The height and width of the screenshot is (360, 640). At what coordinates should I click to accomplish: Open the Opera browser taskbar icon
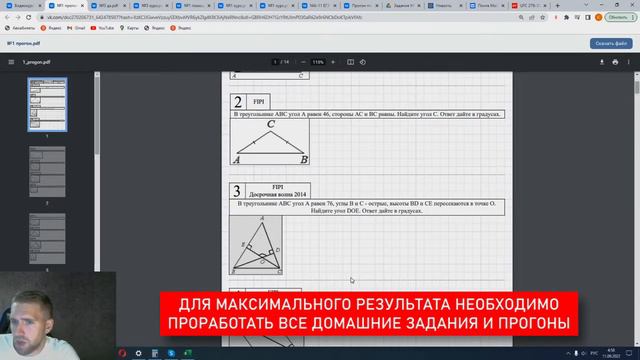[x=122, y=353]
